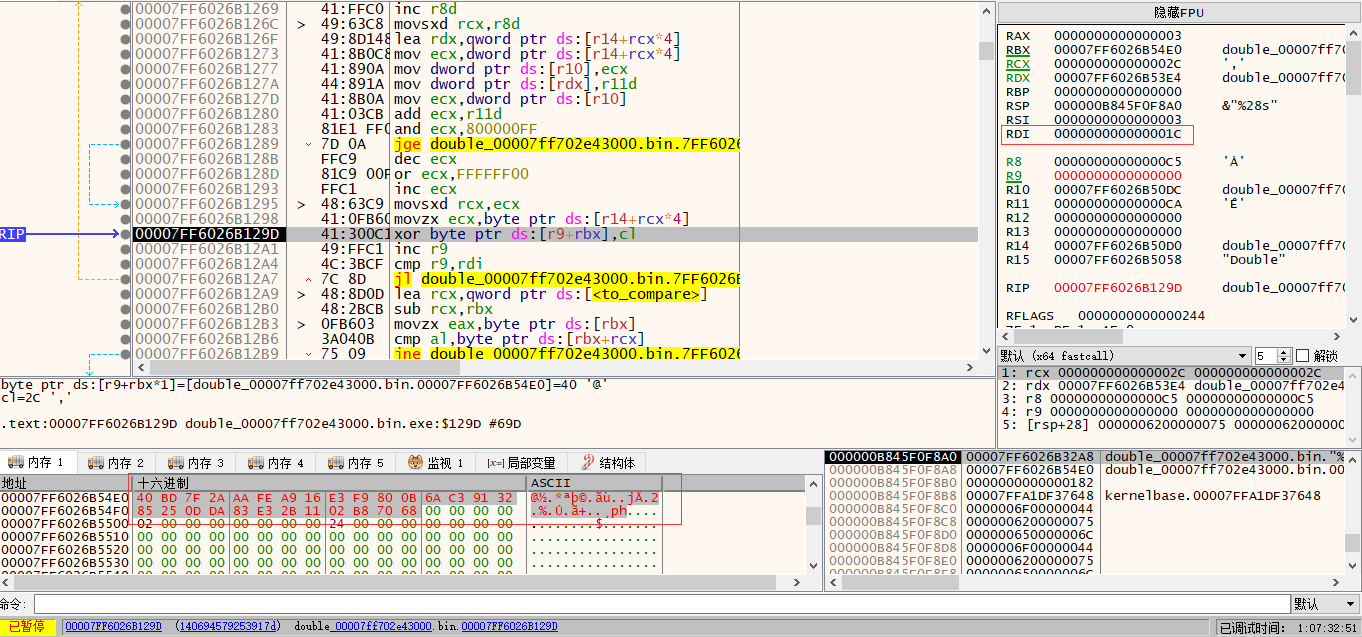The width and height of the screenshot is (1362, 637).
Task: Click the RIP pointer label in the gutter
Action: pos(12,234)
